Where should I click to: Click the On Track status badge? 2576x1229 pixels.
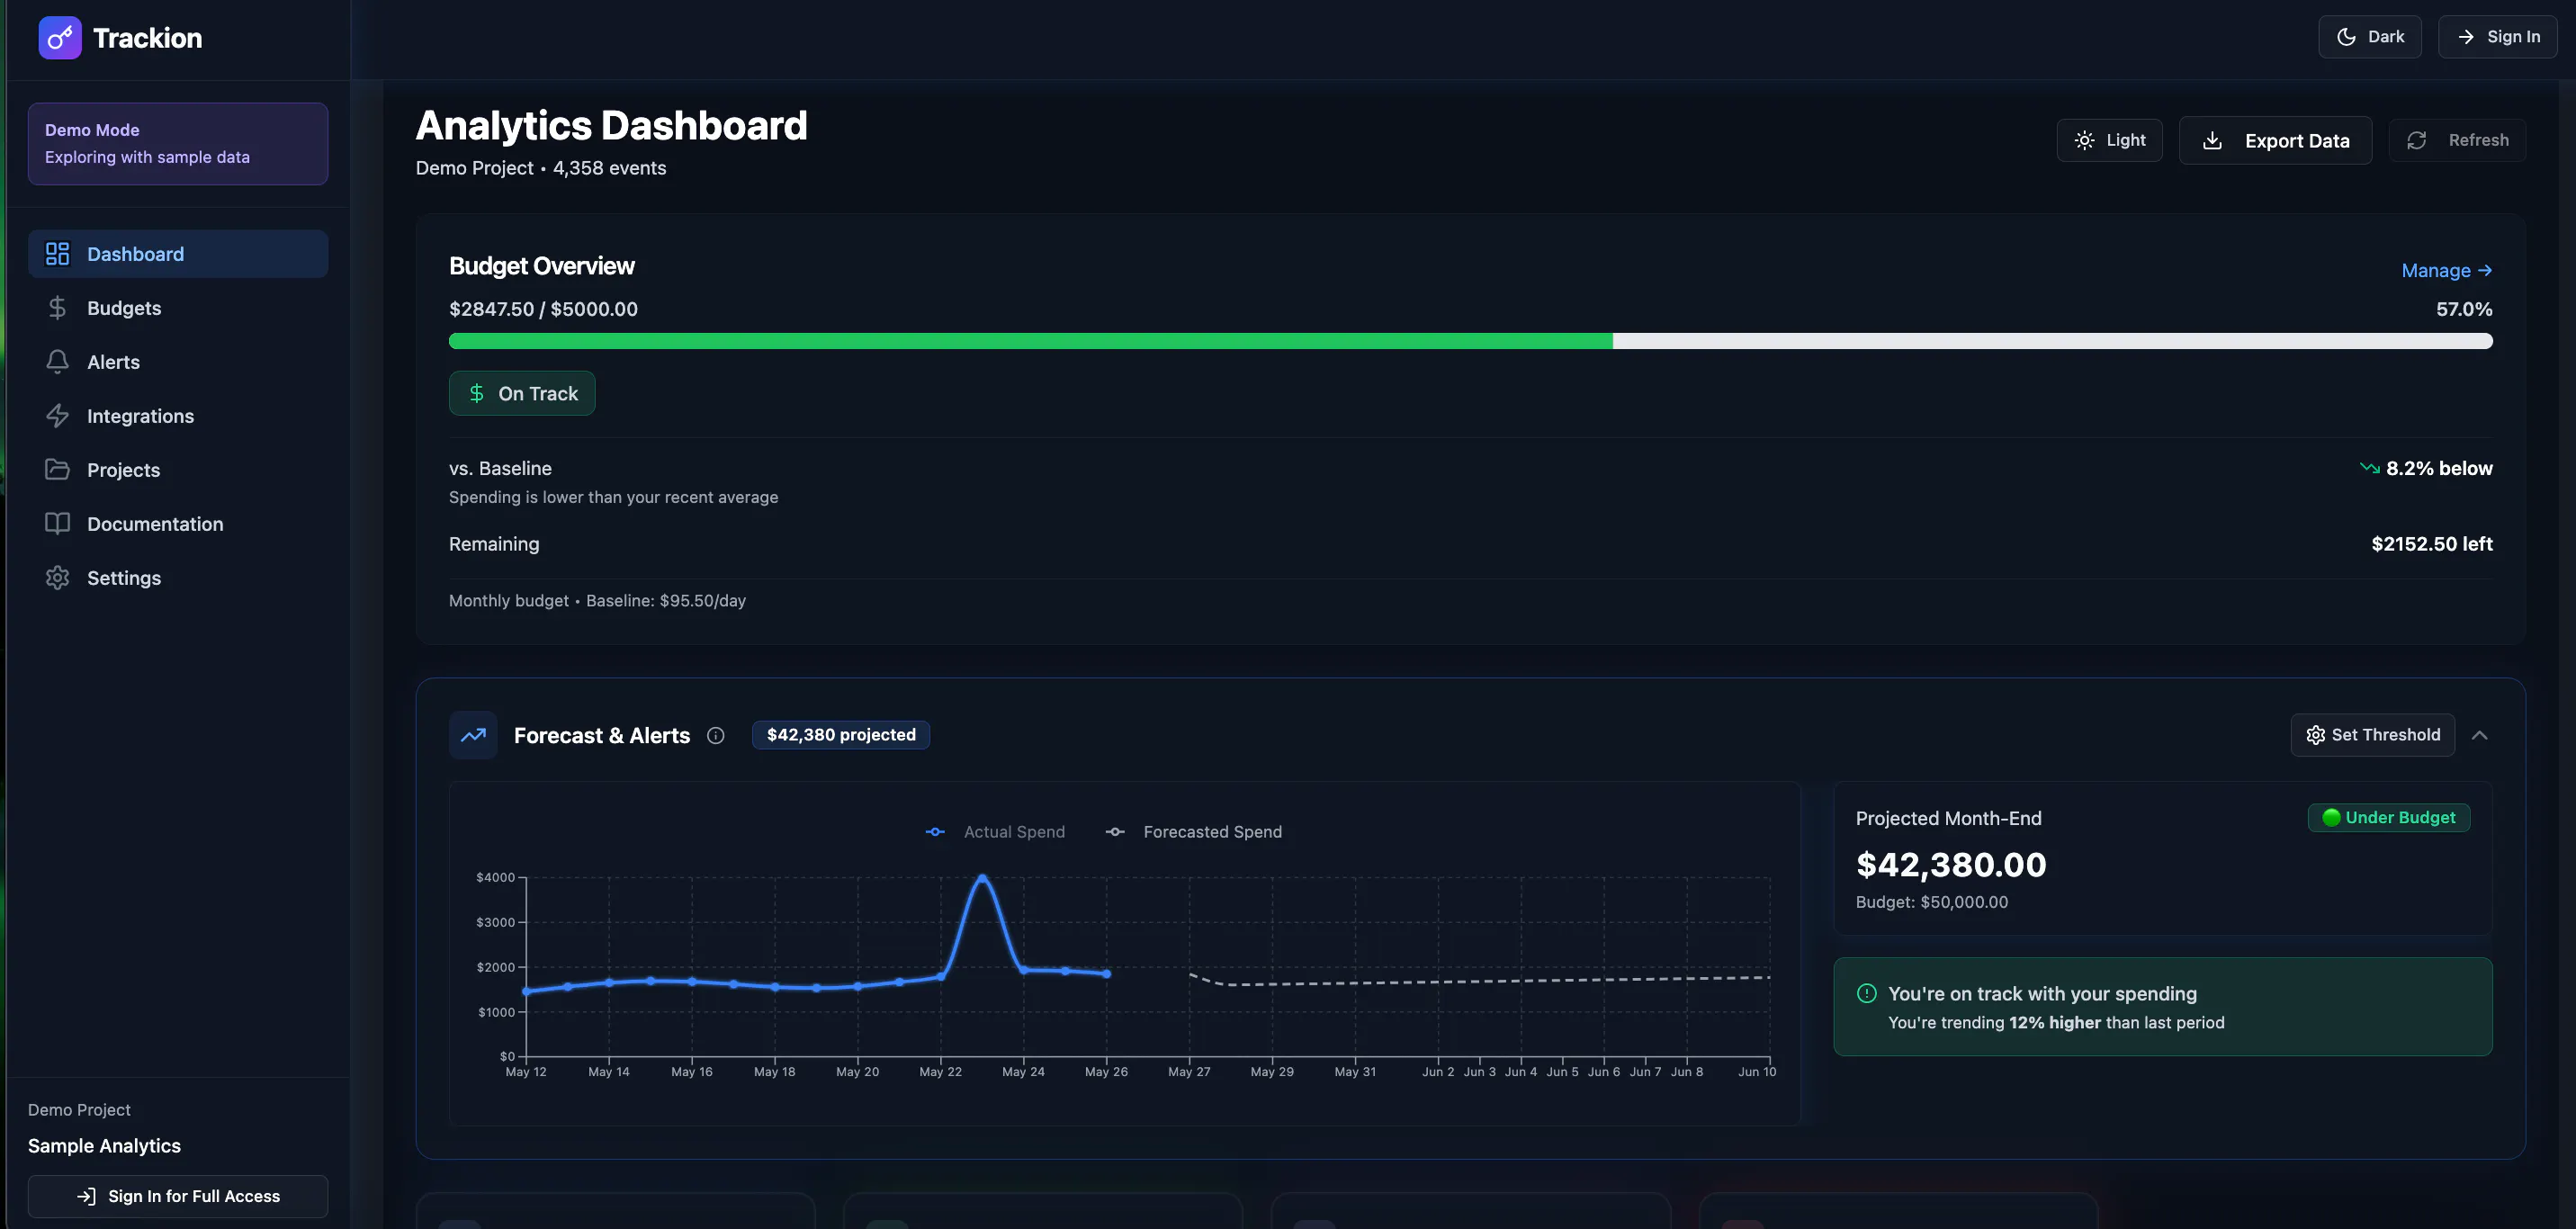tap(522, 394)
